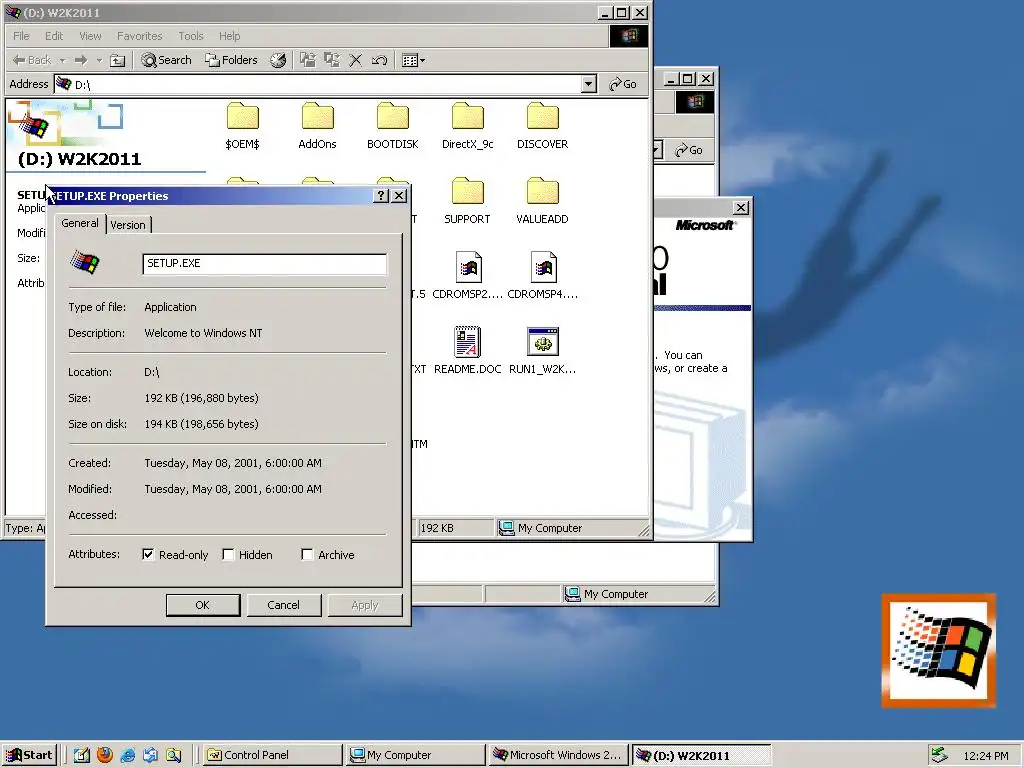Open the Help menu
Image resolution: width=1024 pixels, height=768 pixels.
pos(229,36)
